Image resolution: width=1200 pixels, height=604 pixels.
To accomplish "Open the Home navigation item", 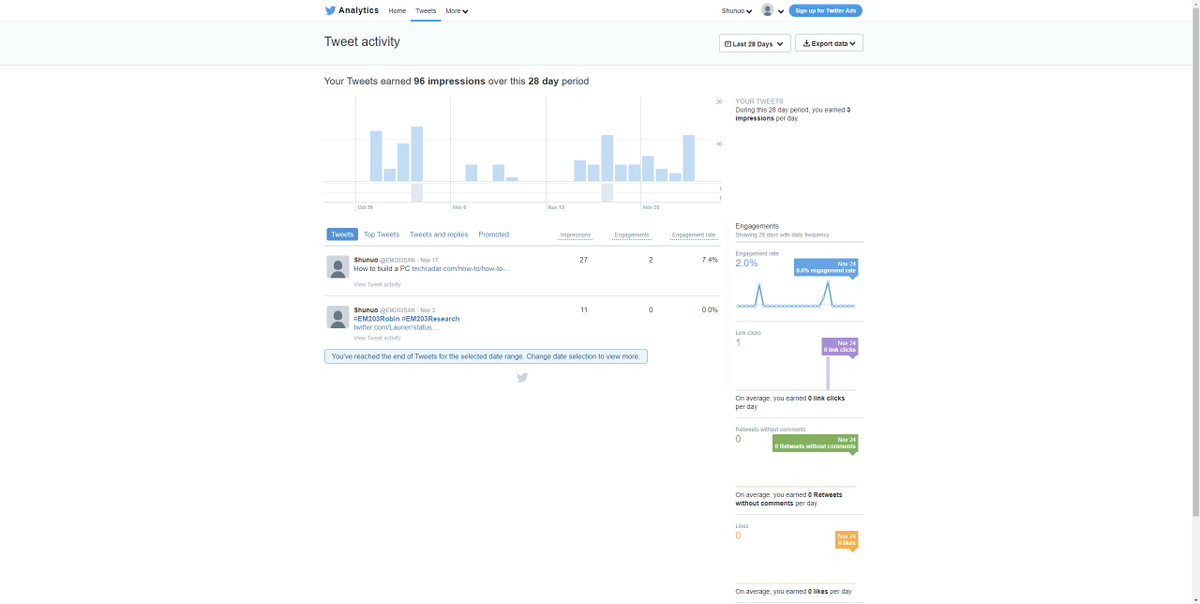I will [x=397, y=11].
